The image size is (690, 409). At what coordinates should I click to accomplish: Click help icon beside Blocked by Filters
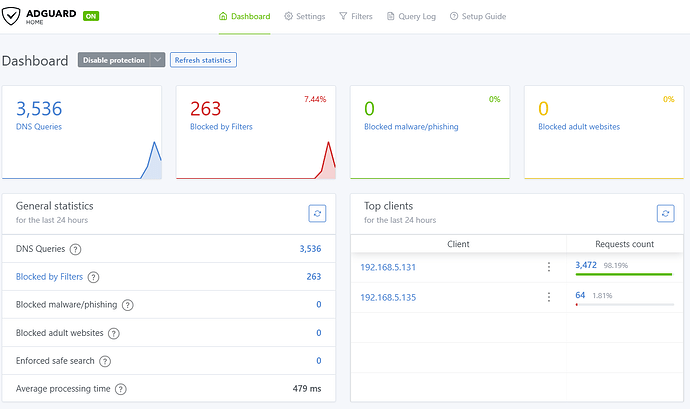92,277
